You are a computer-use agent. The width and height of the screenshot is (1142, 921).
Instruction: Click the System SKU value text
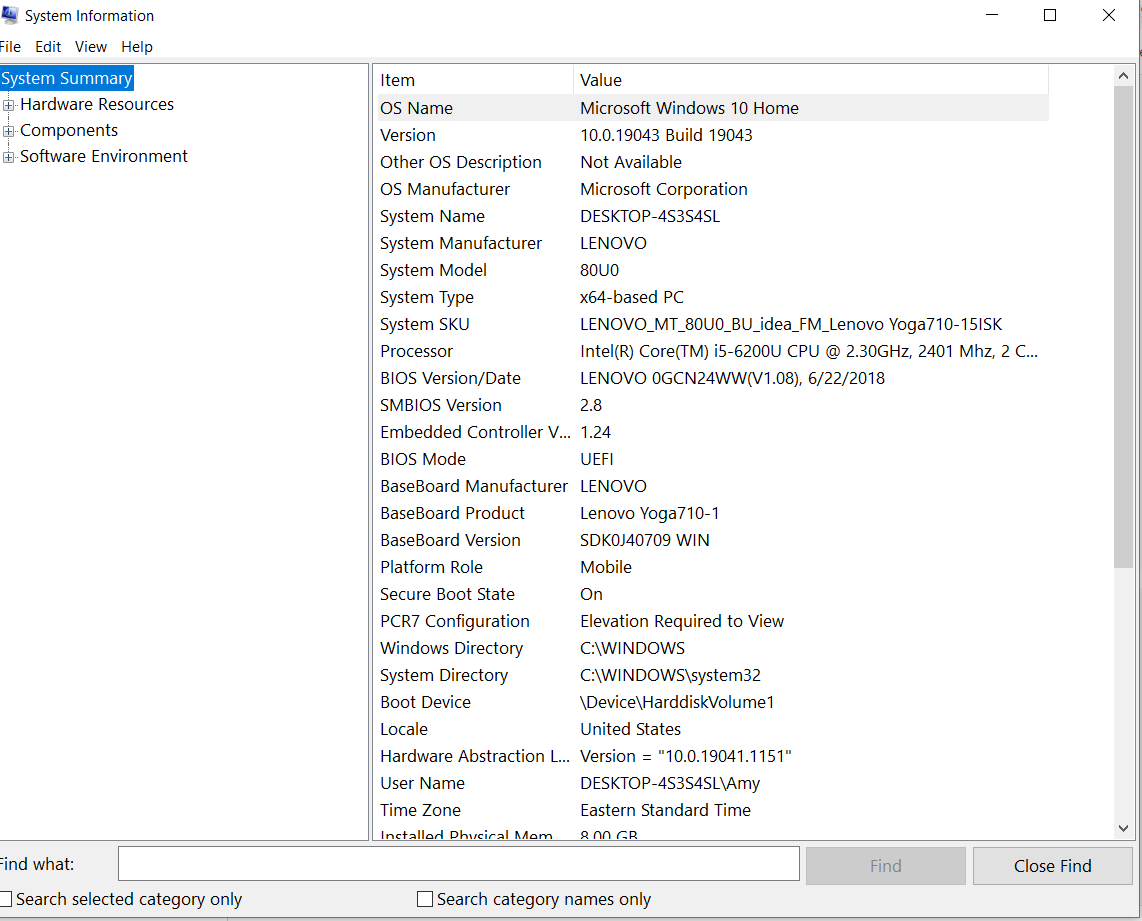click(791, 324)
